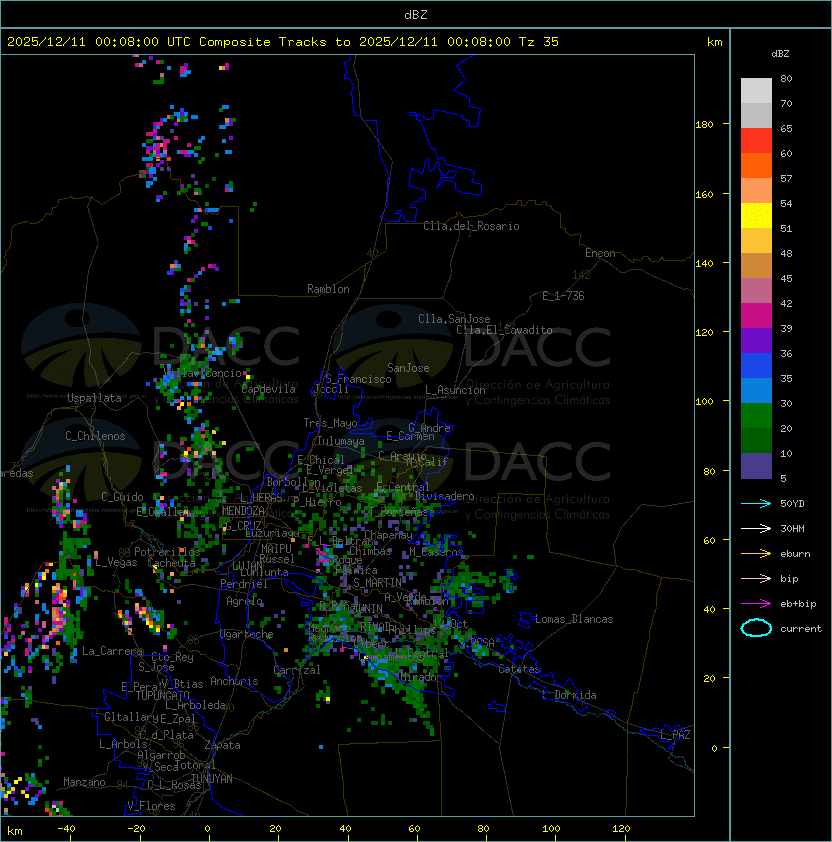
Task: Click the 180 km vertical axis label
Action: pos(704,125)
